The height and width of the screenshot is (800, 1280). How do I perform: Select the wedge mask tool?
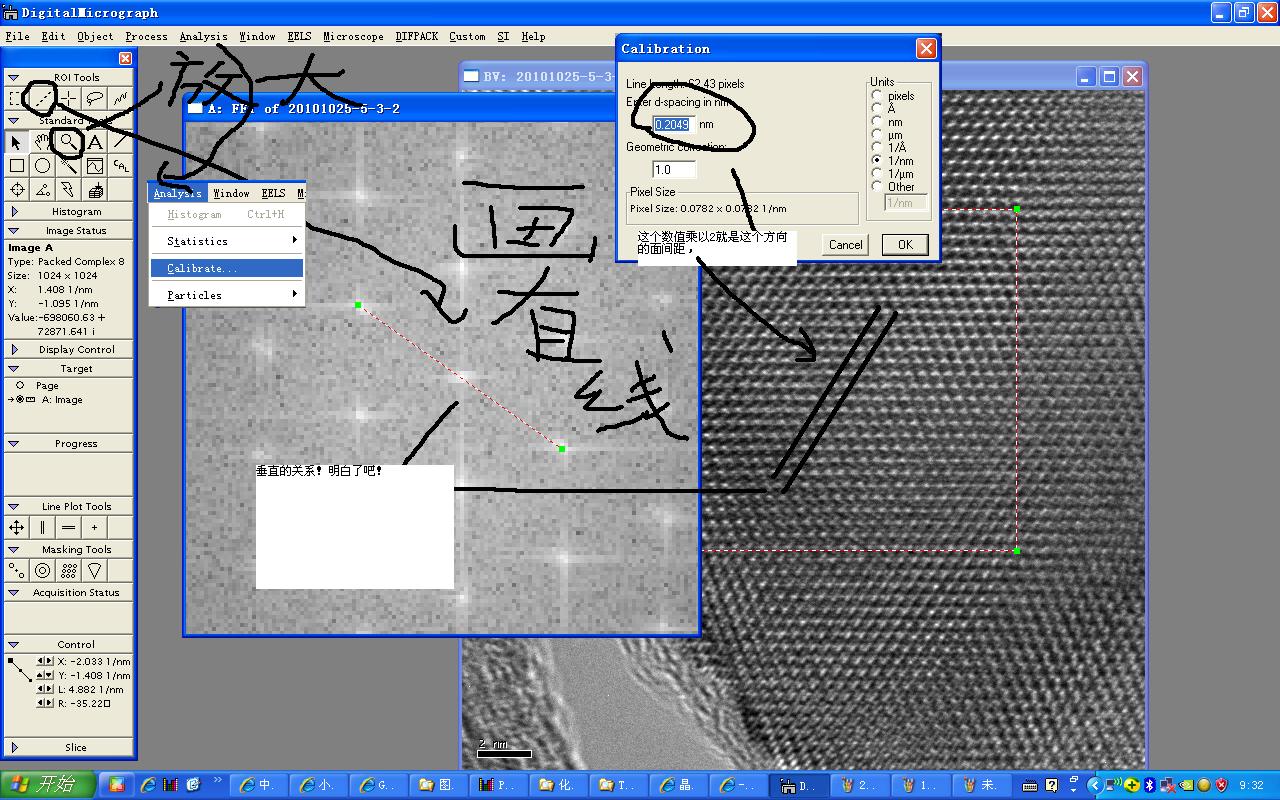coord(95,570)
